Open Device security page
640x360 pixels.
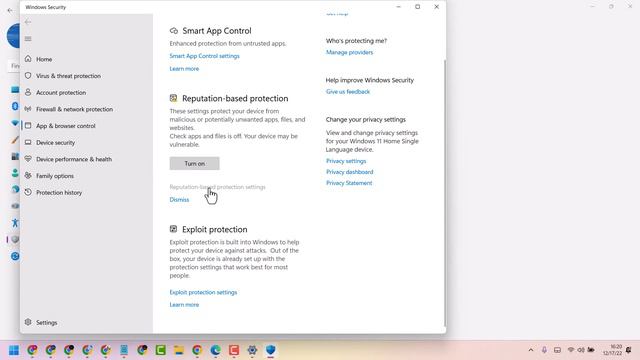click(x=56, y=143)
